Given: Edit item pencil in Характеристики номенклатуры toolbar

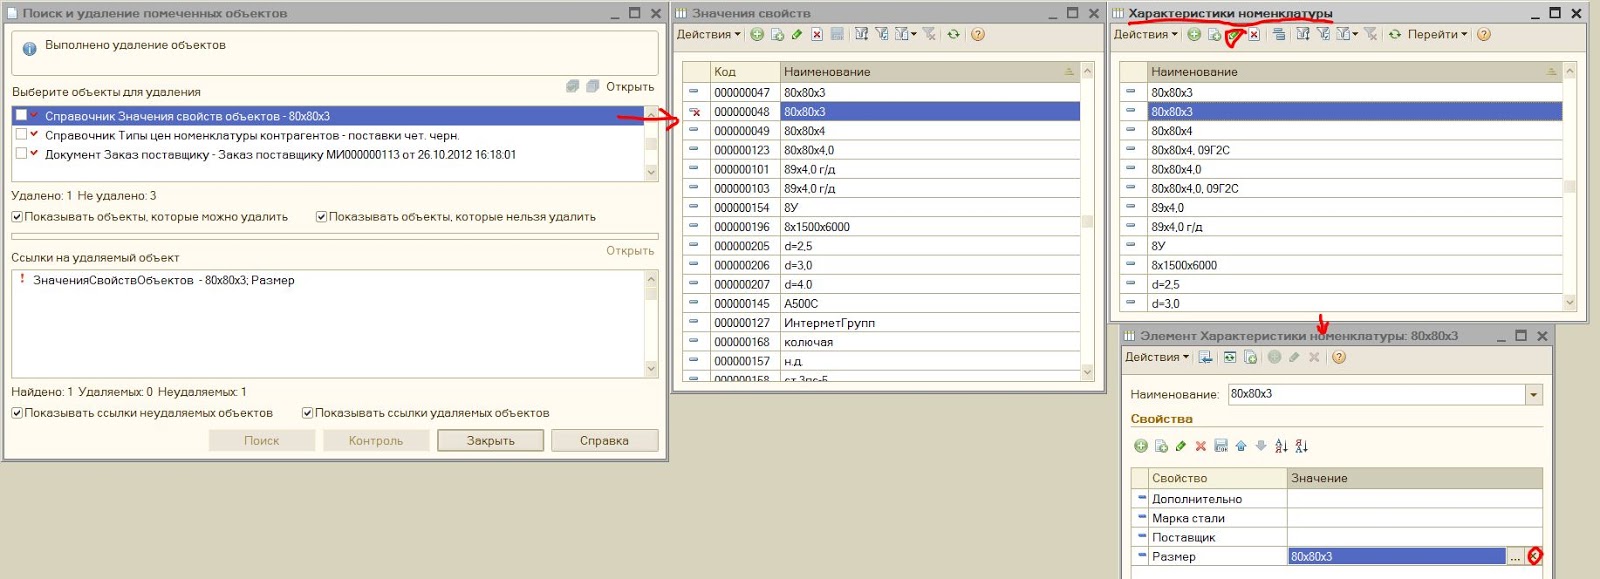Looking at the screenshot, I should 1233,34.
